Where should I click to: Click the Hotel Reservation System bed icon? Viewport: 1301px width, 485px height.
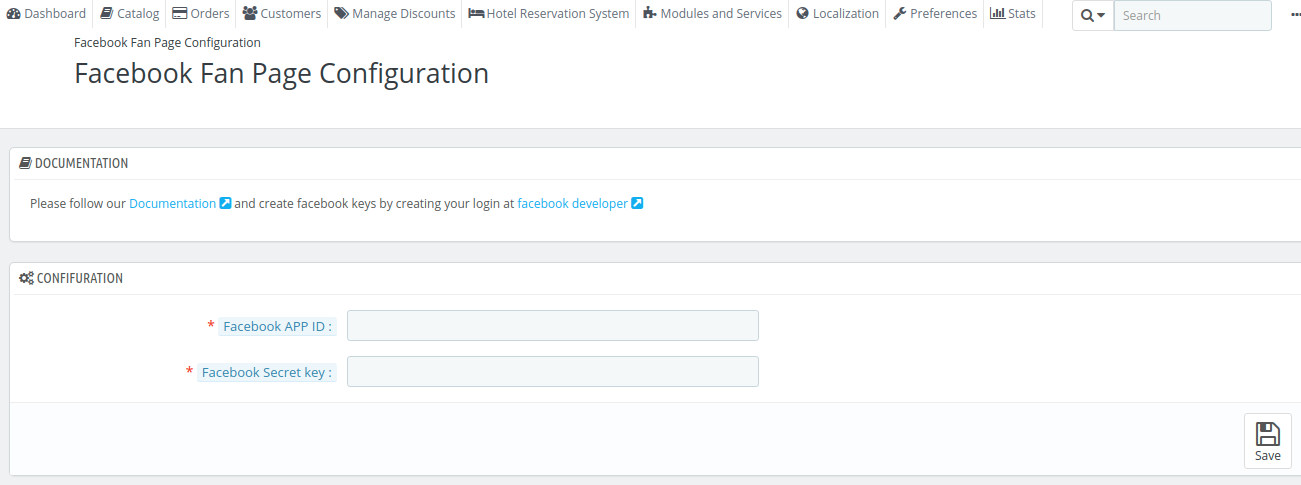[x=476, y=14]
